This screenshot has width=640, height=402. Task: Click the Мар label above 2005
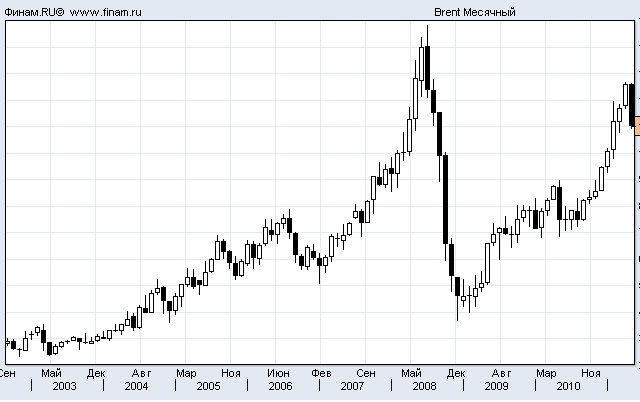[185, 373]
